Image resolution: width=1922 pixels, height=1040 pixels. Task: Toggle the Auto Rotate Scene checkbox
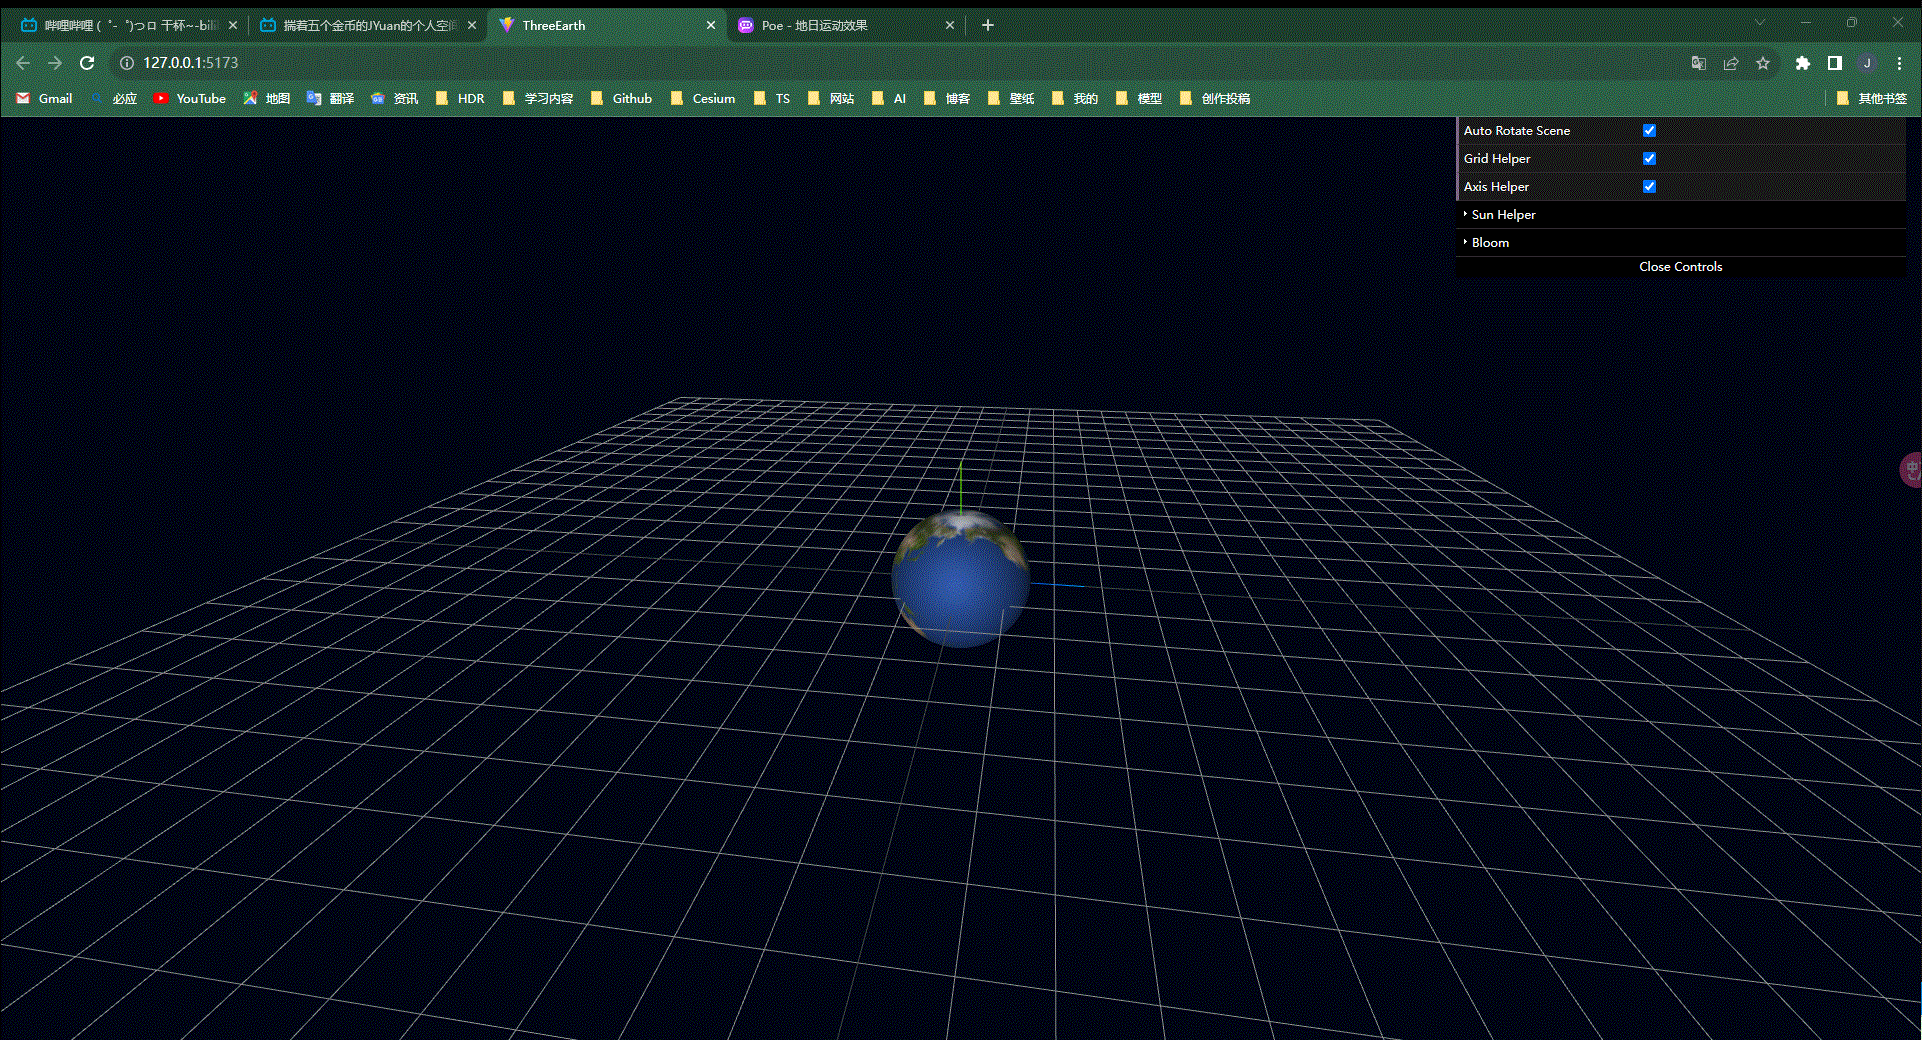(1649, 130)
